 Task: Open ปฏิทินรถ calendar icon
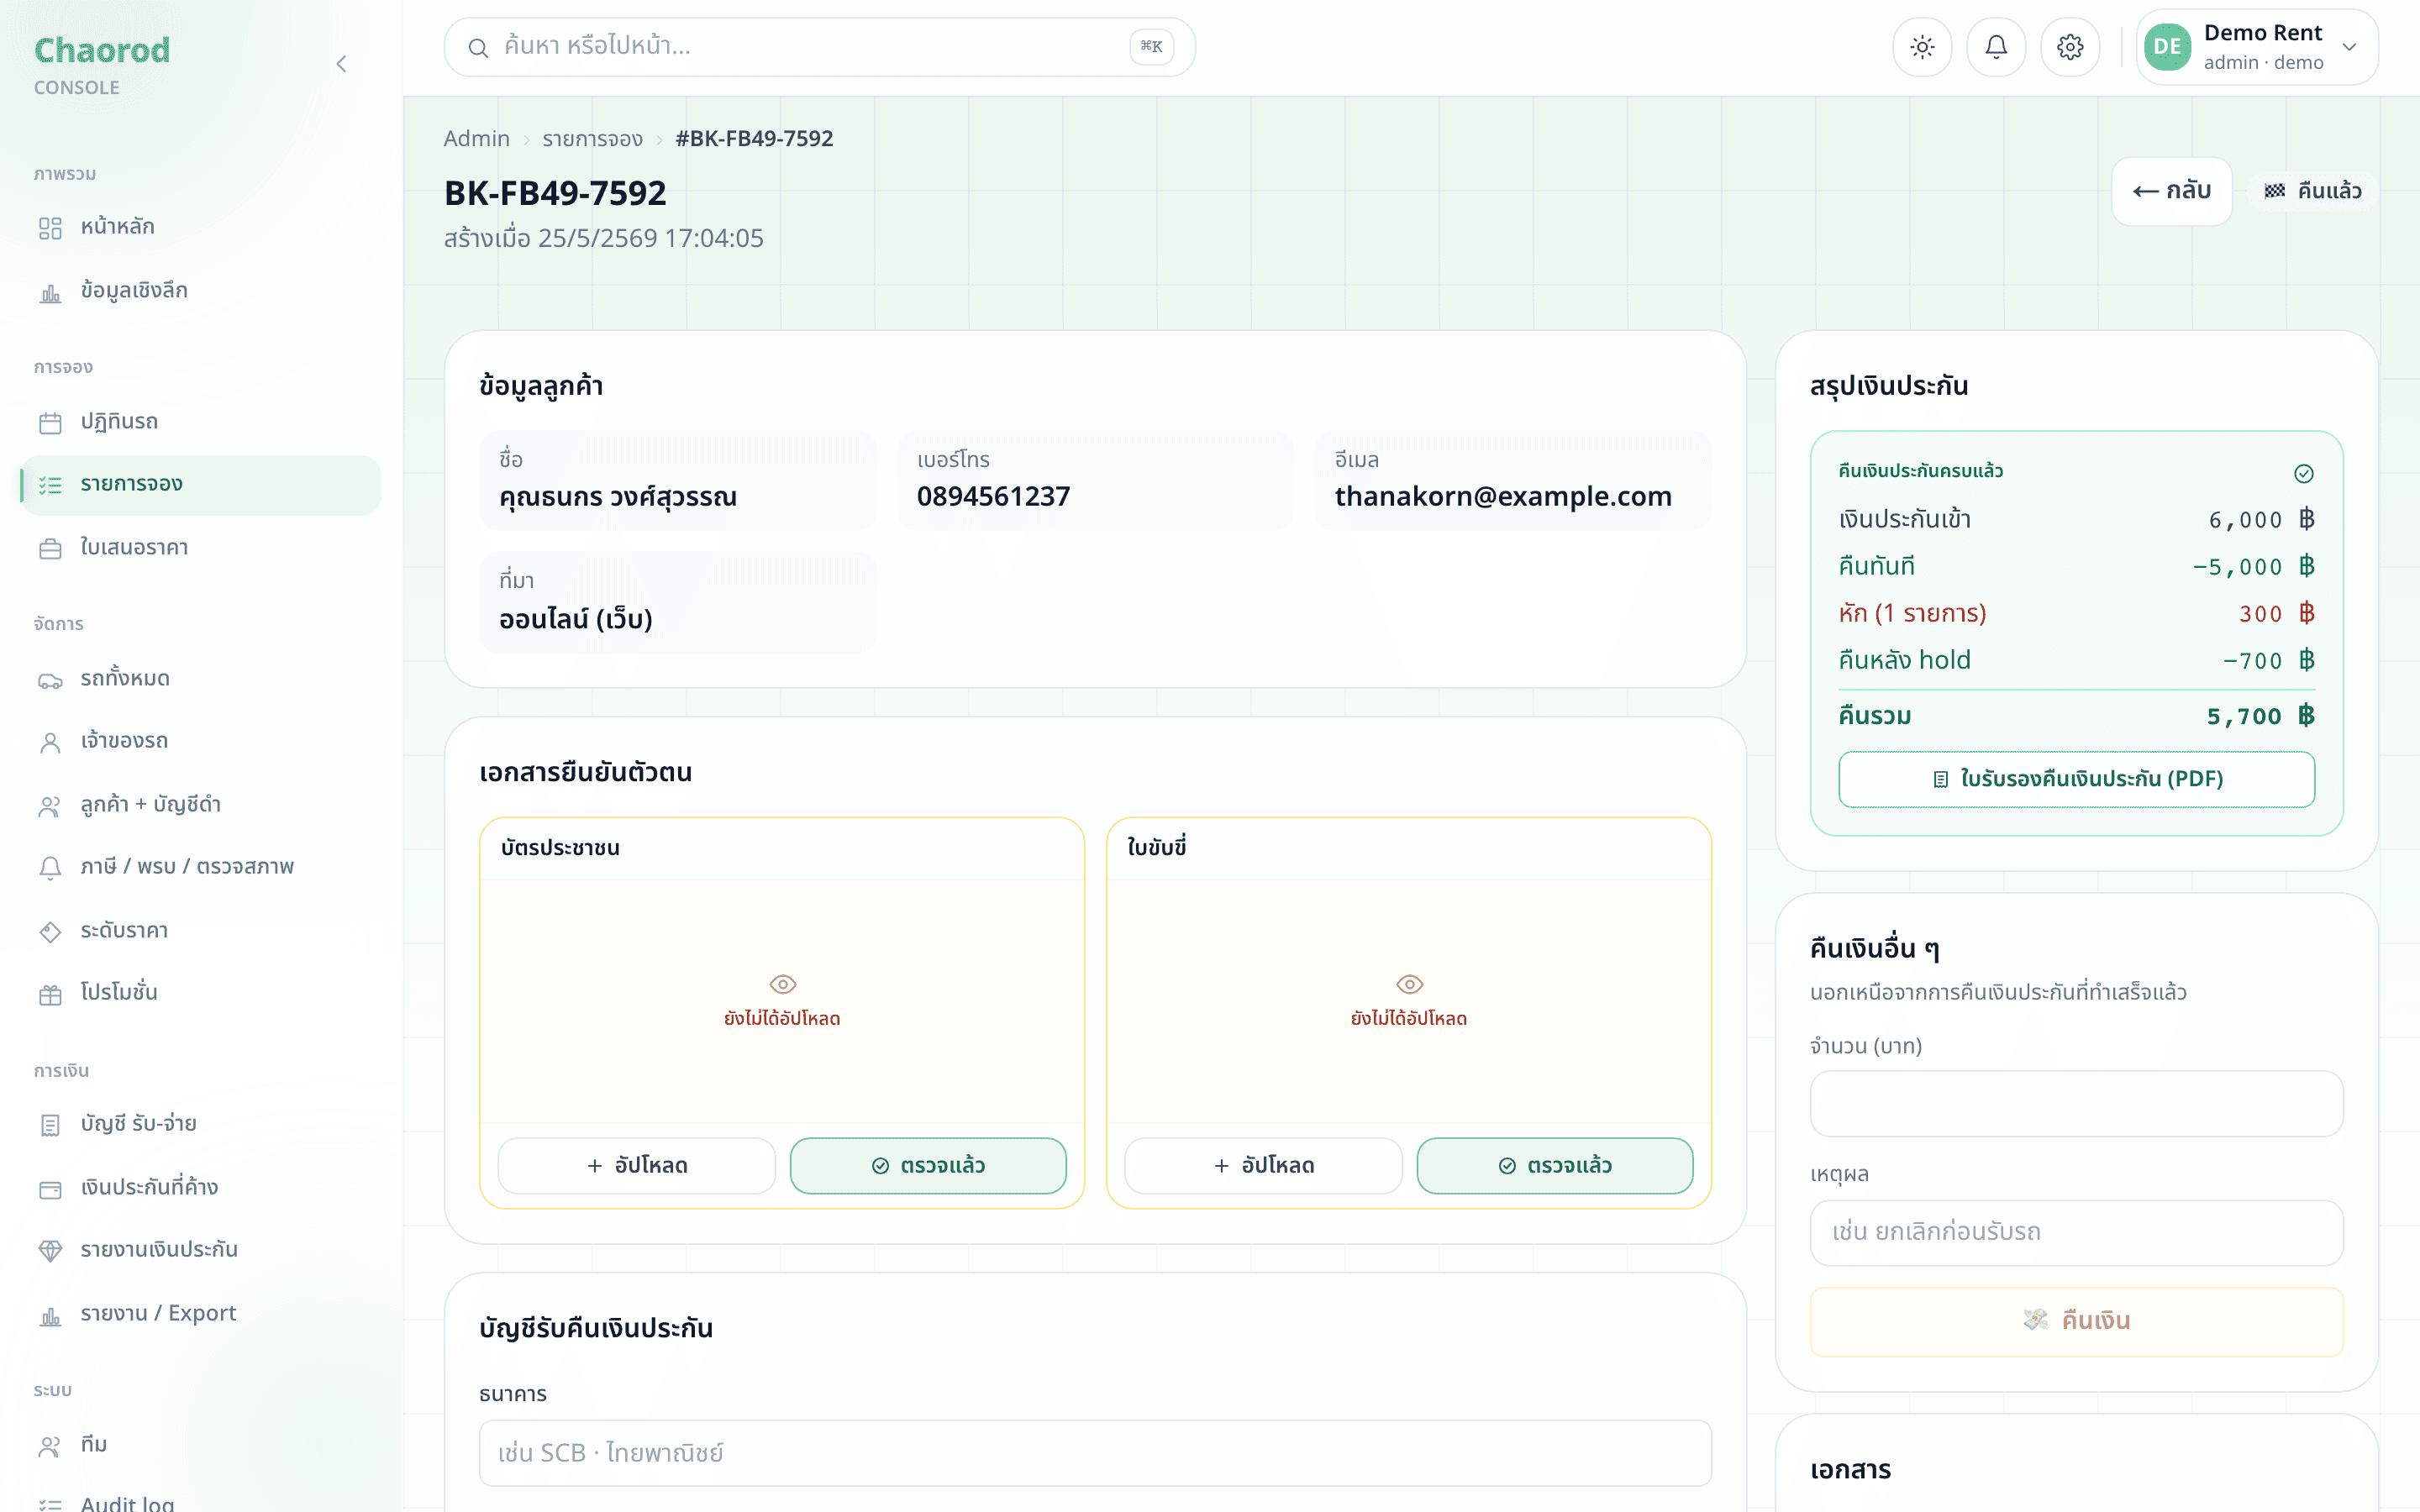(50, 423)
